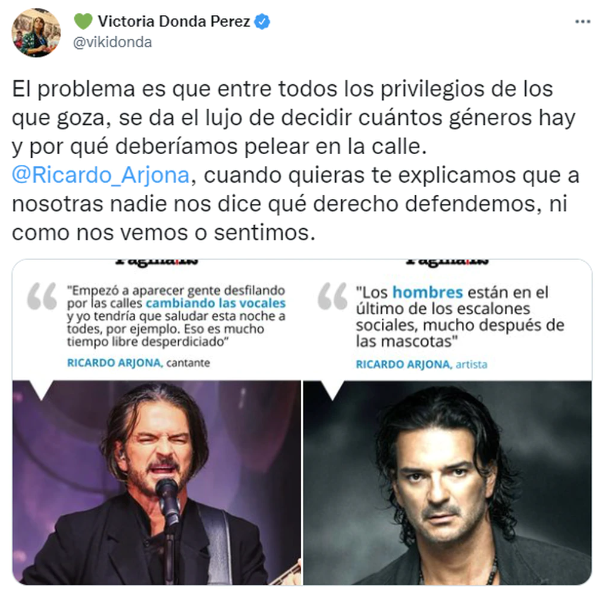Viewport: 600px width, 589px height.
Task: Click highlighted phrase 'cambiando las vocales'
Action: click(216, 303)
